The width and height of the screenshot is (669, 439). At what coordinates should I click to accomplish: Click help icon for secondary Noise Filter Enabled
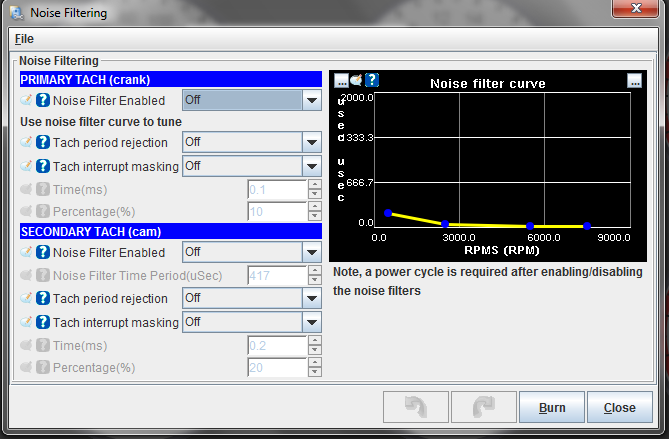[43, 252]
